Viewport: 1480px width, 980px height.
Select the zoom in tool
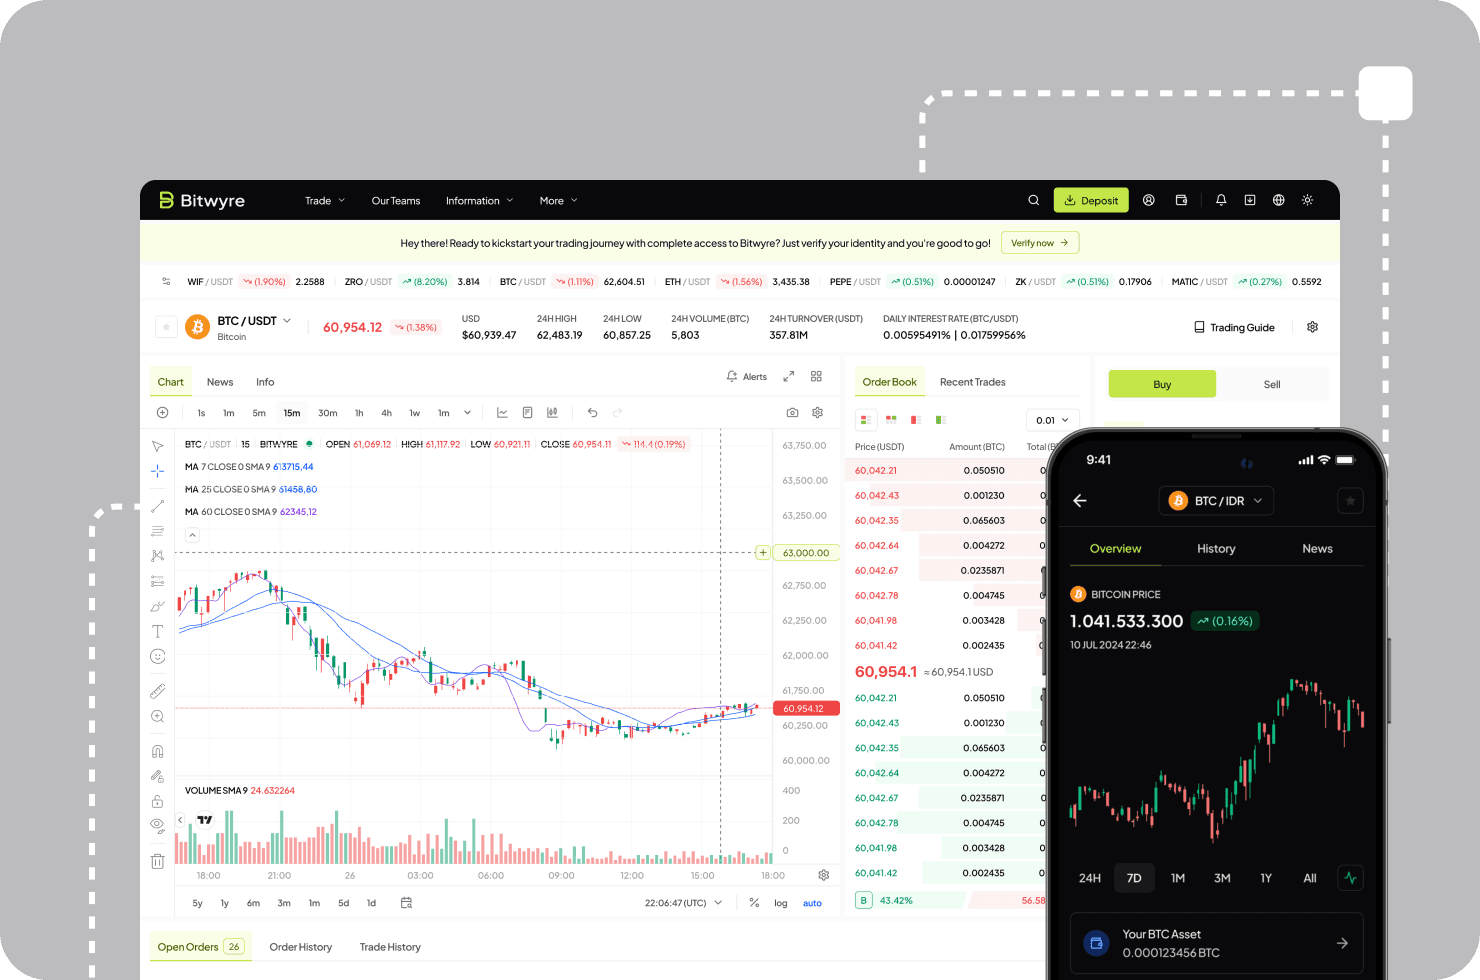157,716
